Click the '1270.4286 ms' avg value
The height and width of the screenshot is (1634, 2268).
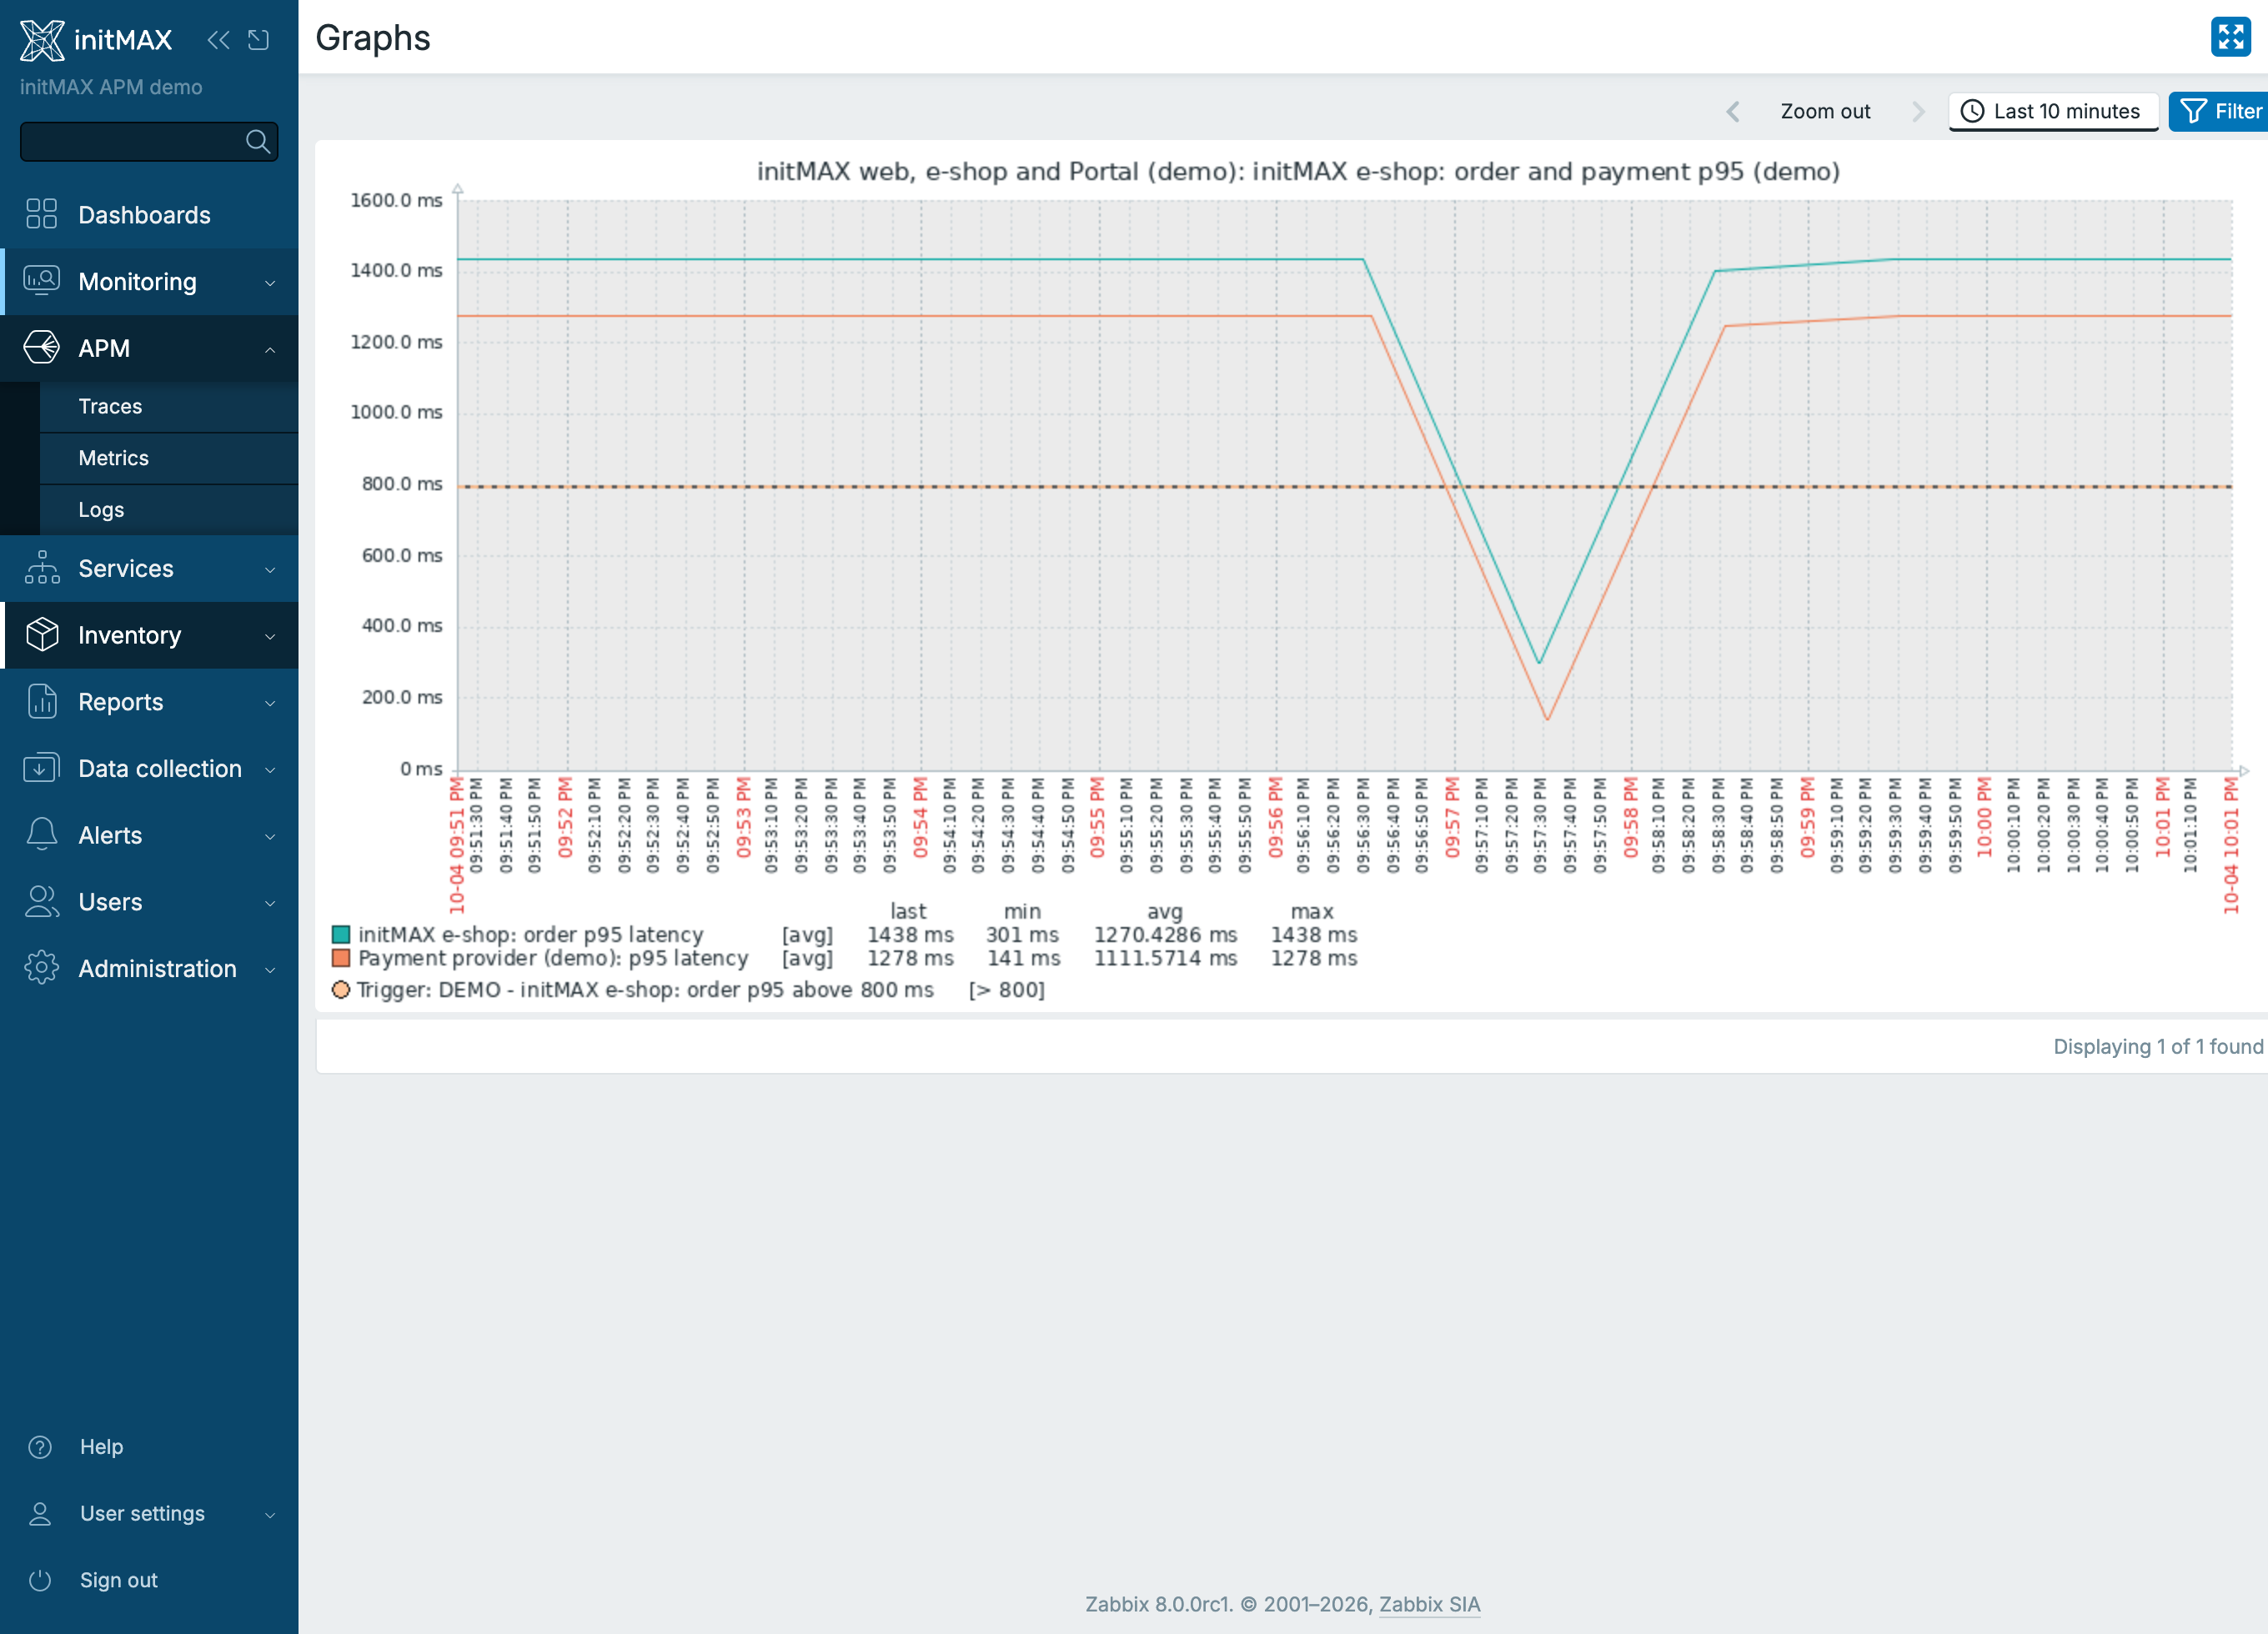[x=1165, y=934]
